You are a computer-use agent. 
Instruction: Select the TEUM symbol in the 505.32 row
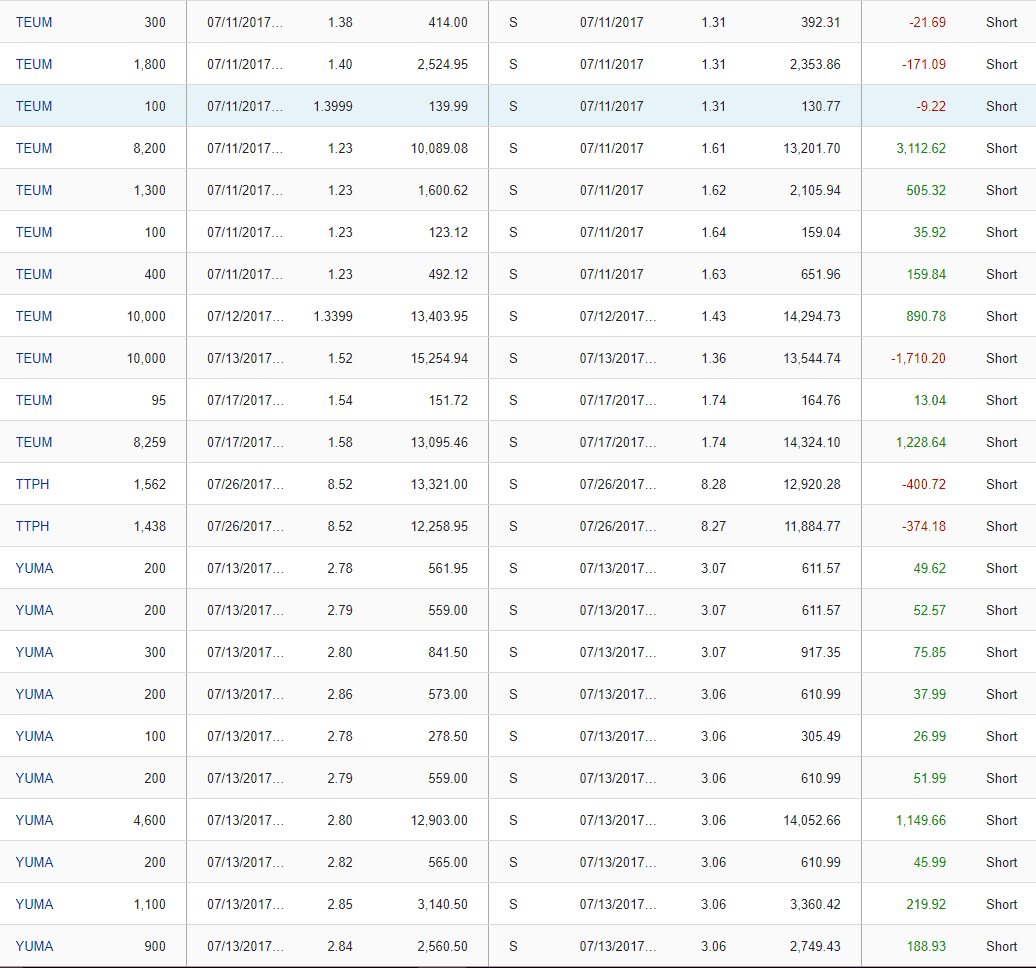34,190
